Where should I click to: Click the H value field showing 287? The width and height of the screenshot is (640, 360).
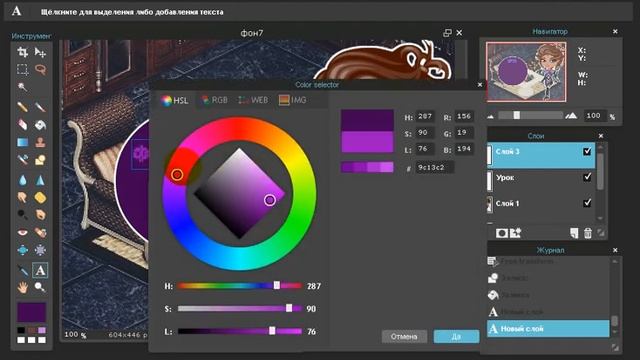425,116
